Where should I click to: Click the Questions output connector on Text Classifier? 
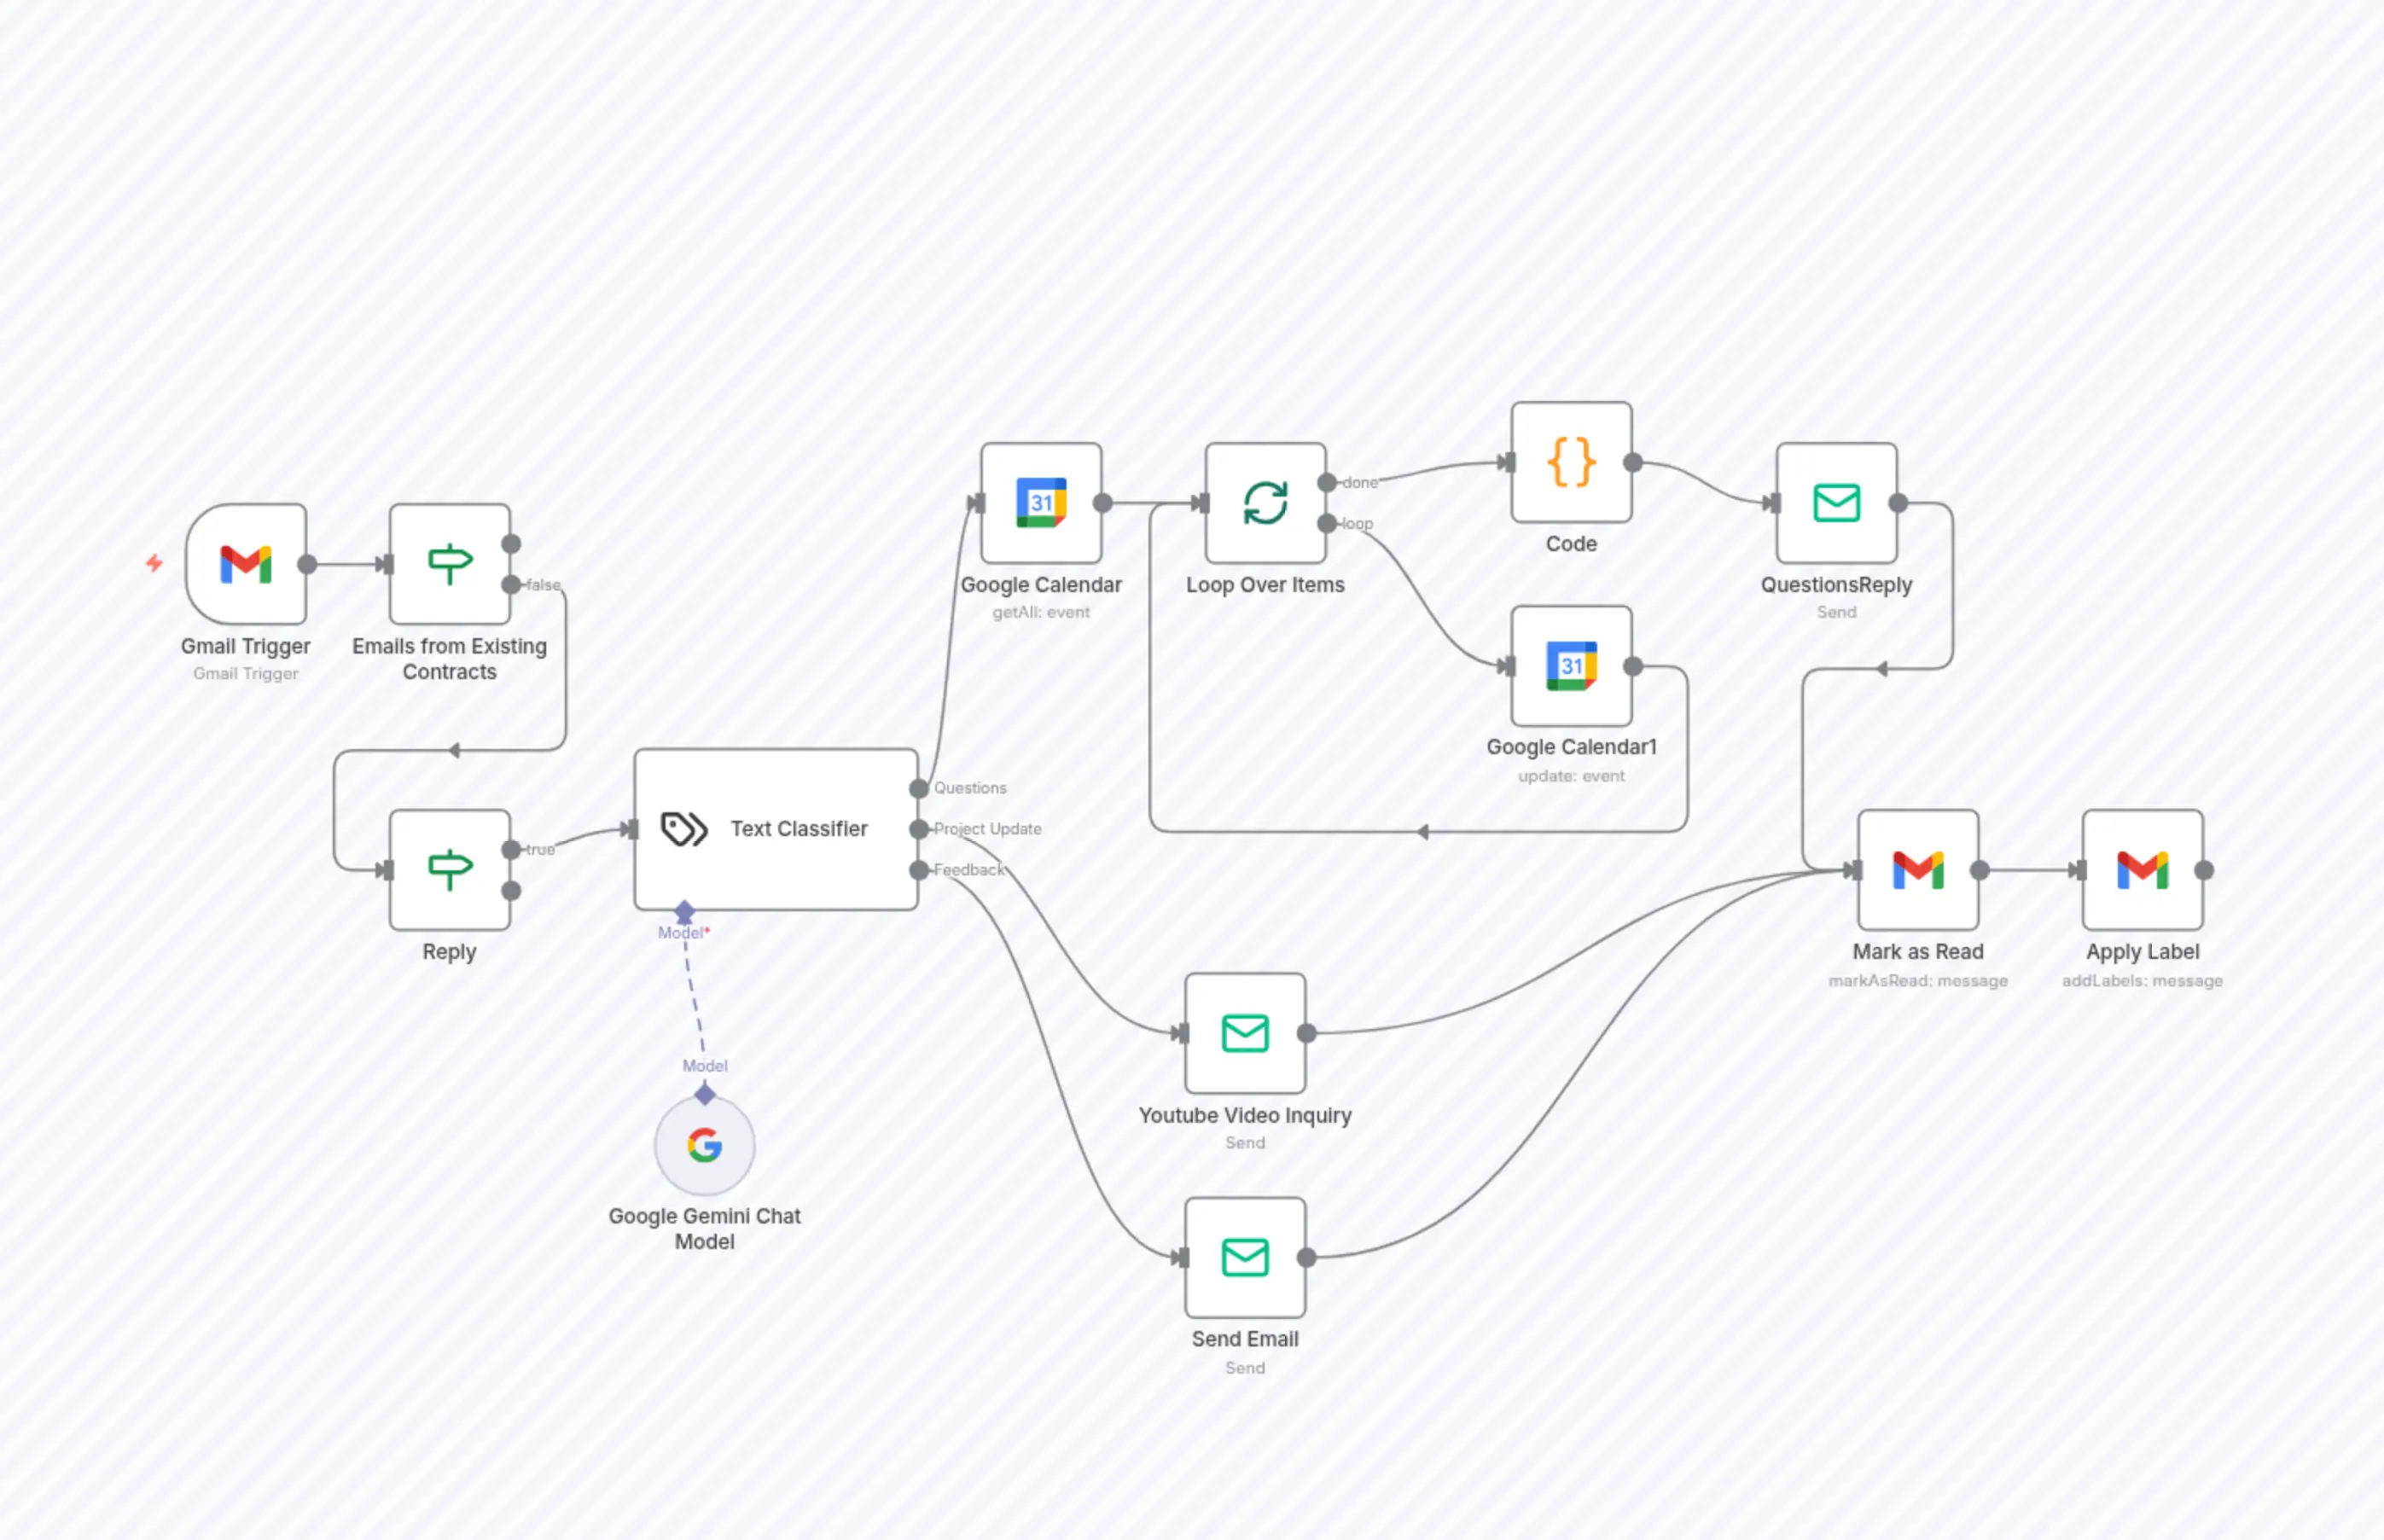918,788
